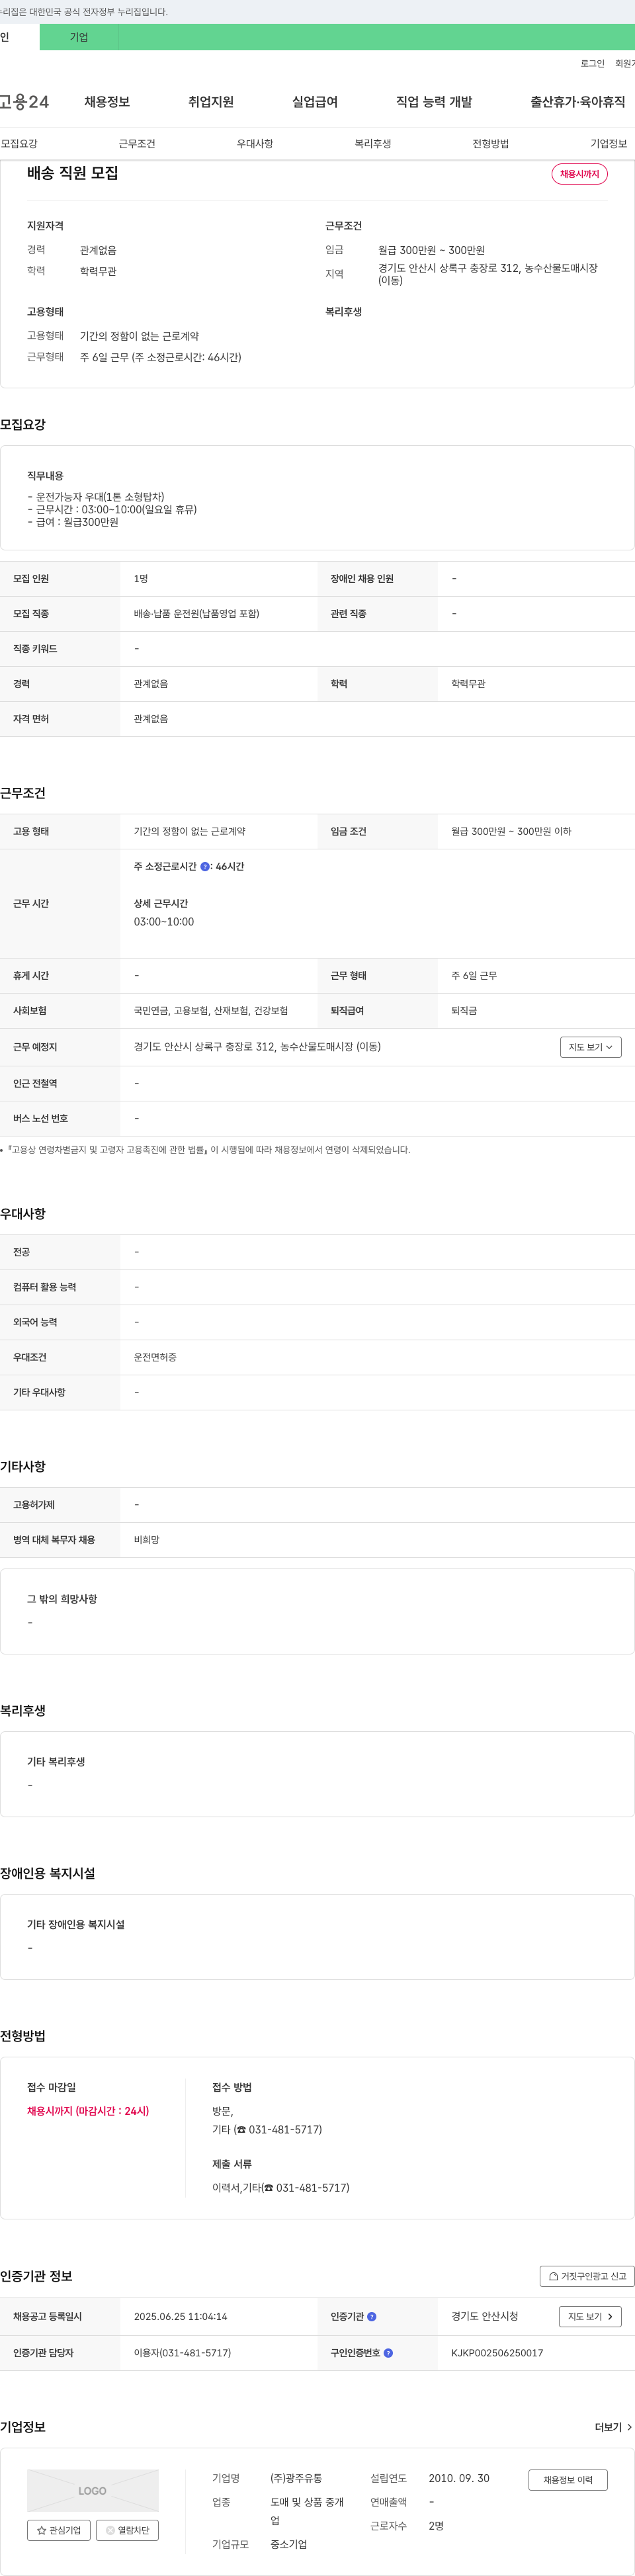Viewport: 635px width, 2576px height.
Task: Click the help icon beside 주 소정근로시간
Action: pyautogui.click(x=205, y=867)
